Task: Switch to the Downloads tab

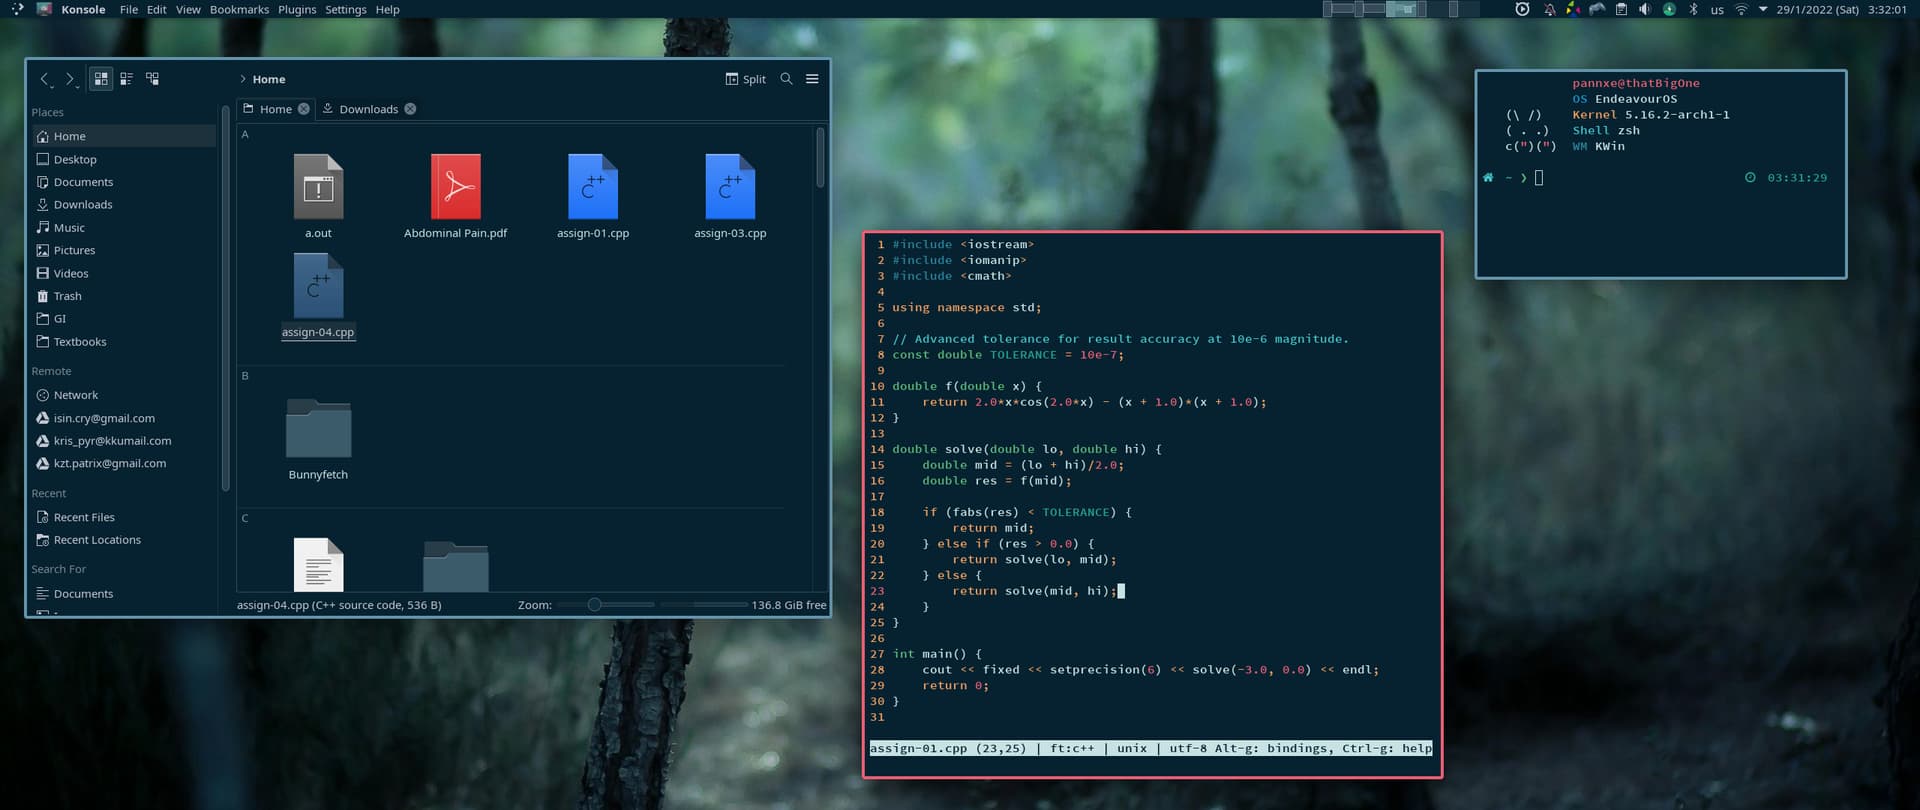Action: (367, 109)
